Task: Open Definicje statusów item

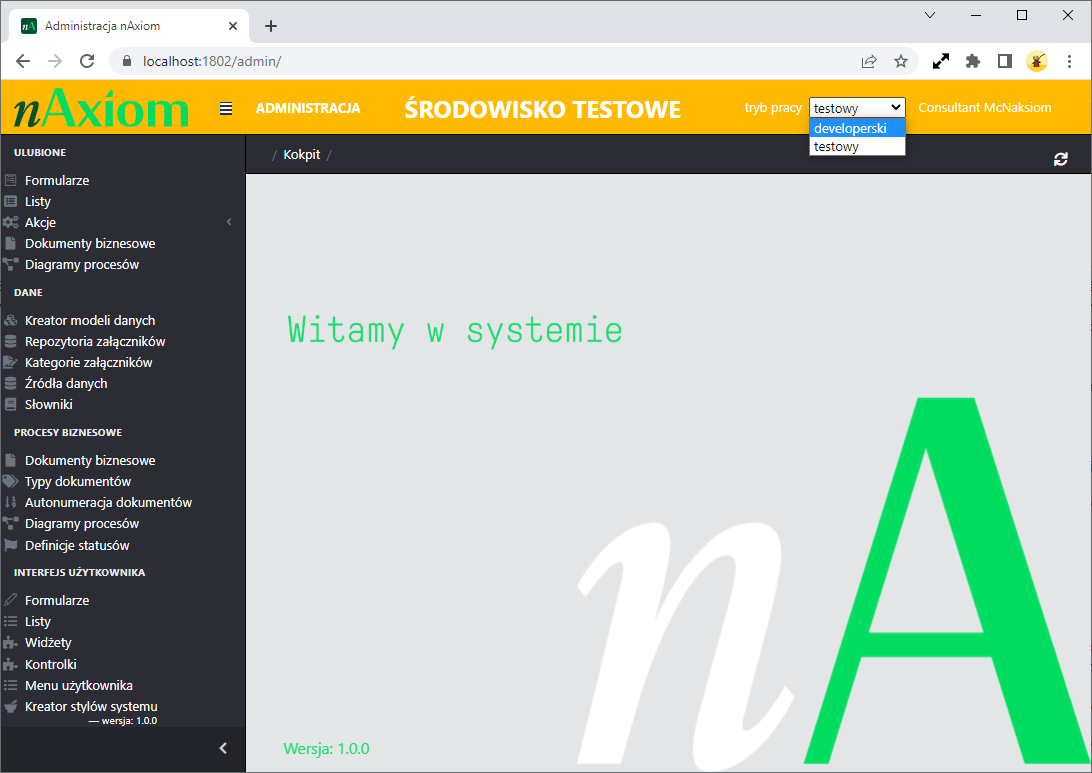Action: click(77, 545)
